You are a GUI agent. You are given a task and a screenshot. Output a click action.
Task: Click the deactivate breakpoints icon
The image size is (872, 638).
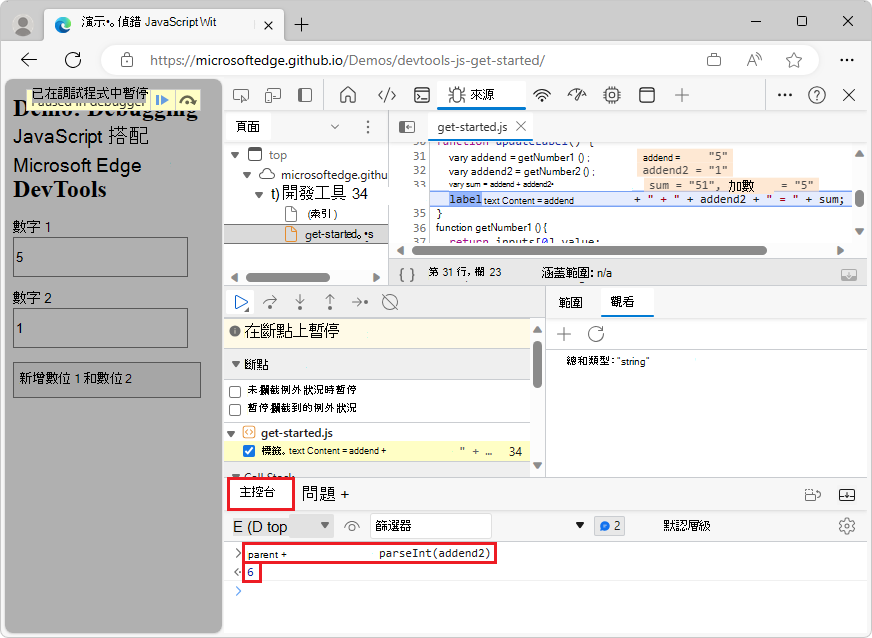tap(390, 302)
